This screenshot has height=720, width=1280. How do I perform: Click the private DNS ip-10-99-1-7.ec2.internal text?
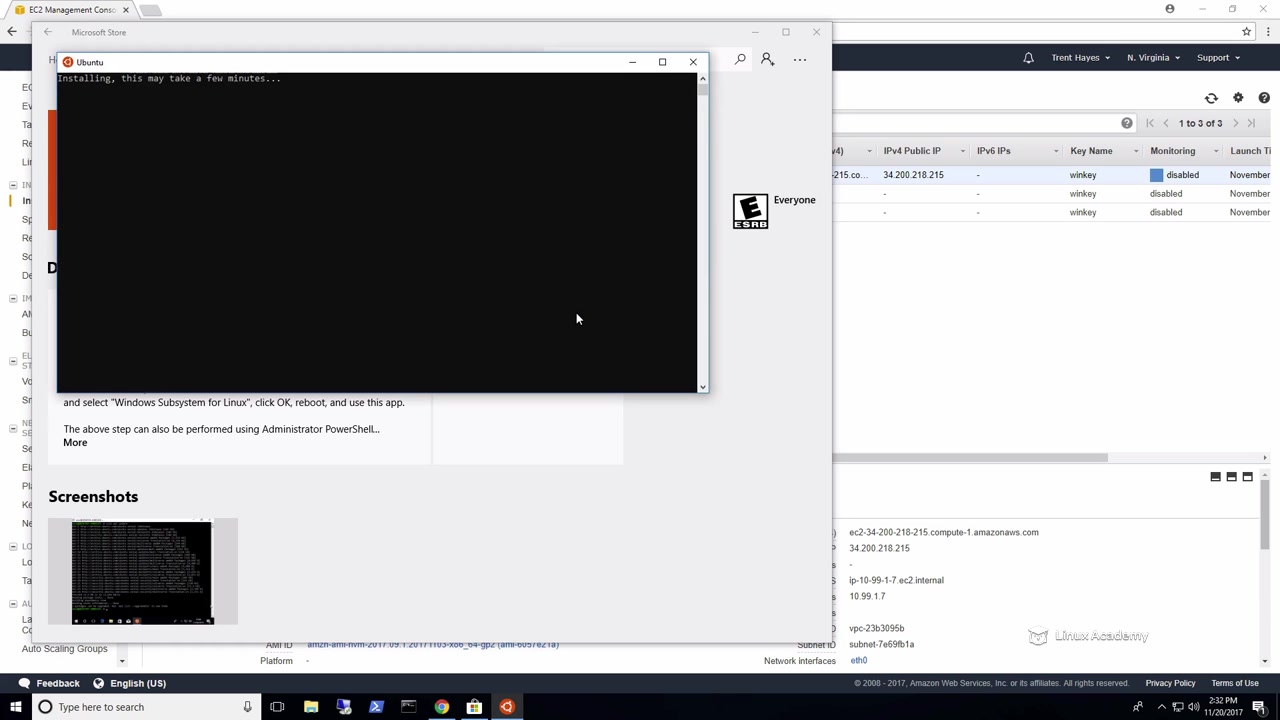pos(896,580)
